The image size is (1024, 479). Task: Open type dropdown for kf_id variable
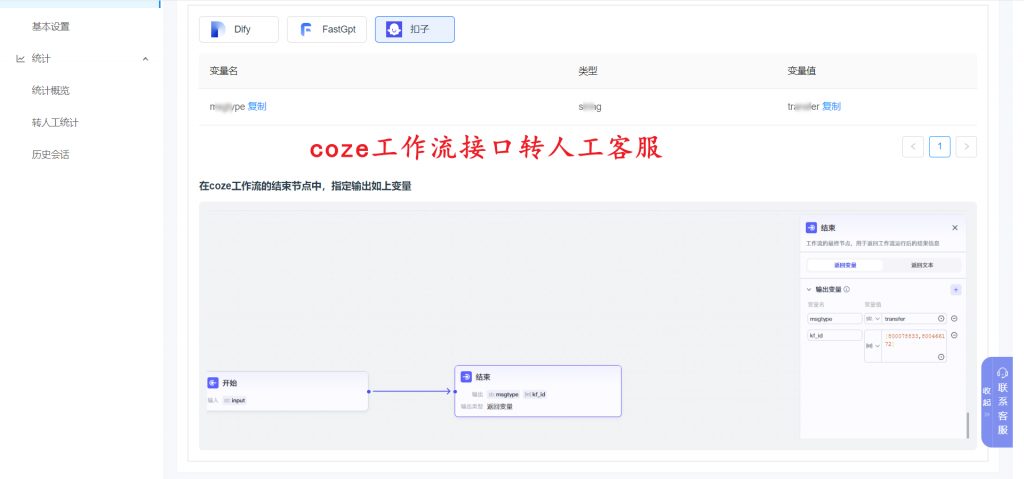tap(872, 346)
